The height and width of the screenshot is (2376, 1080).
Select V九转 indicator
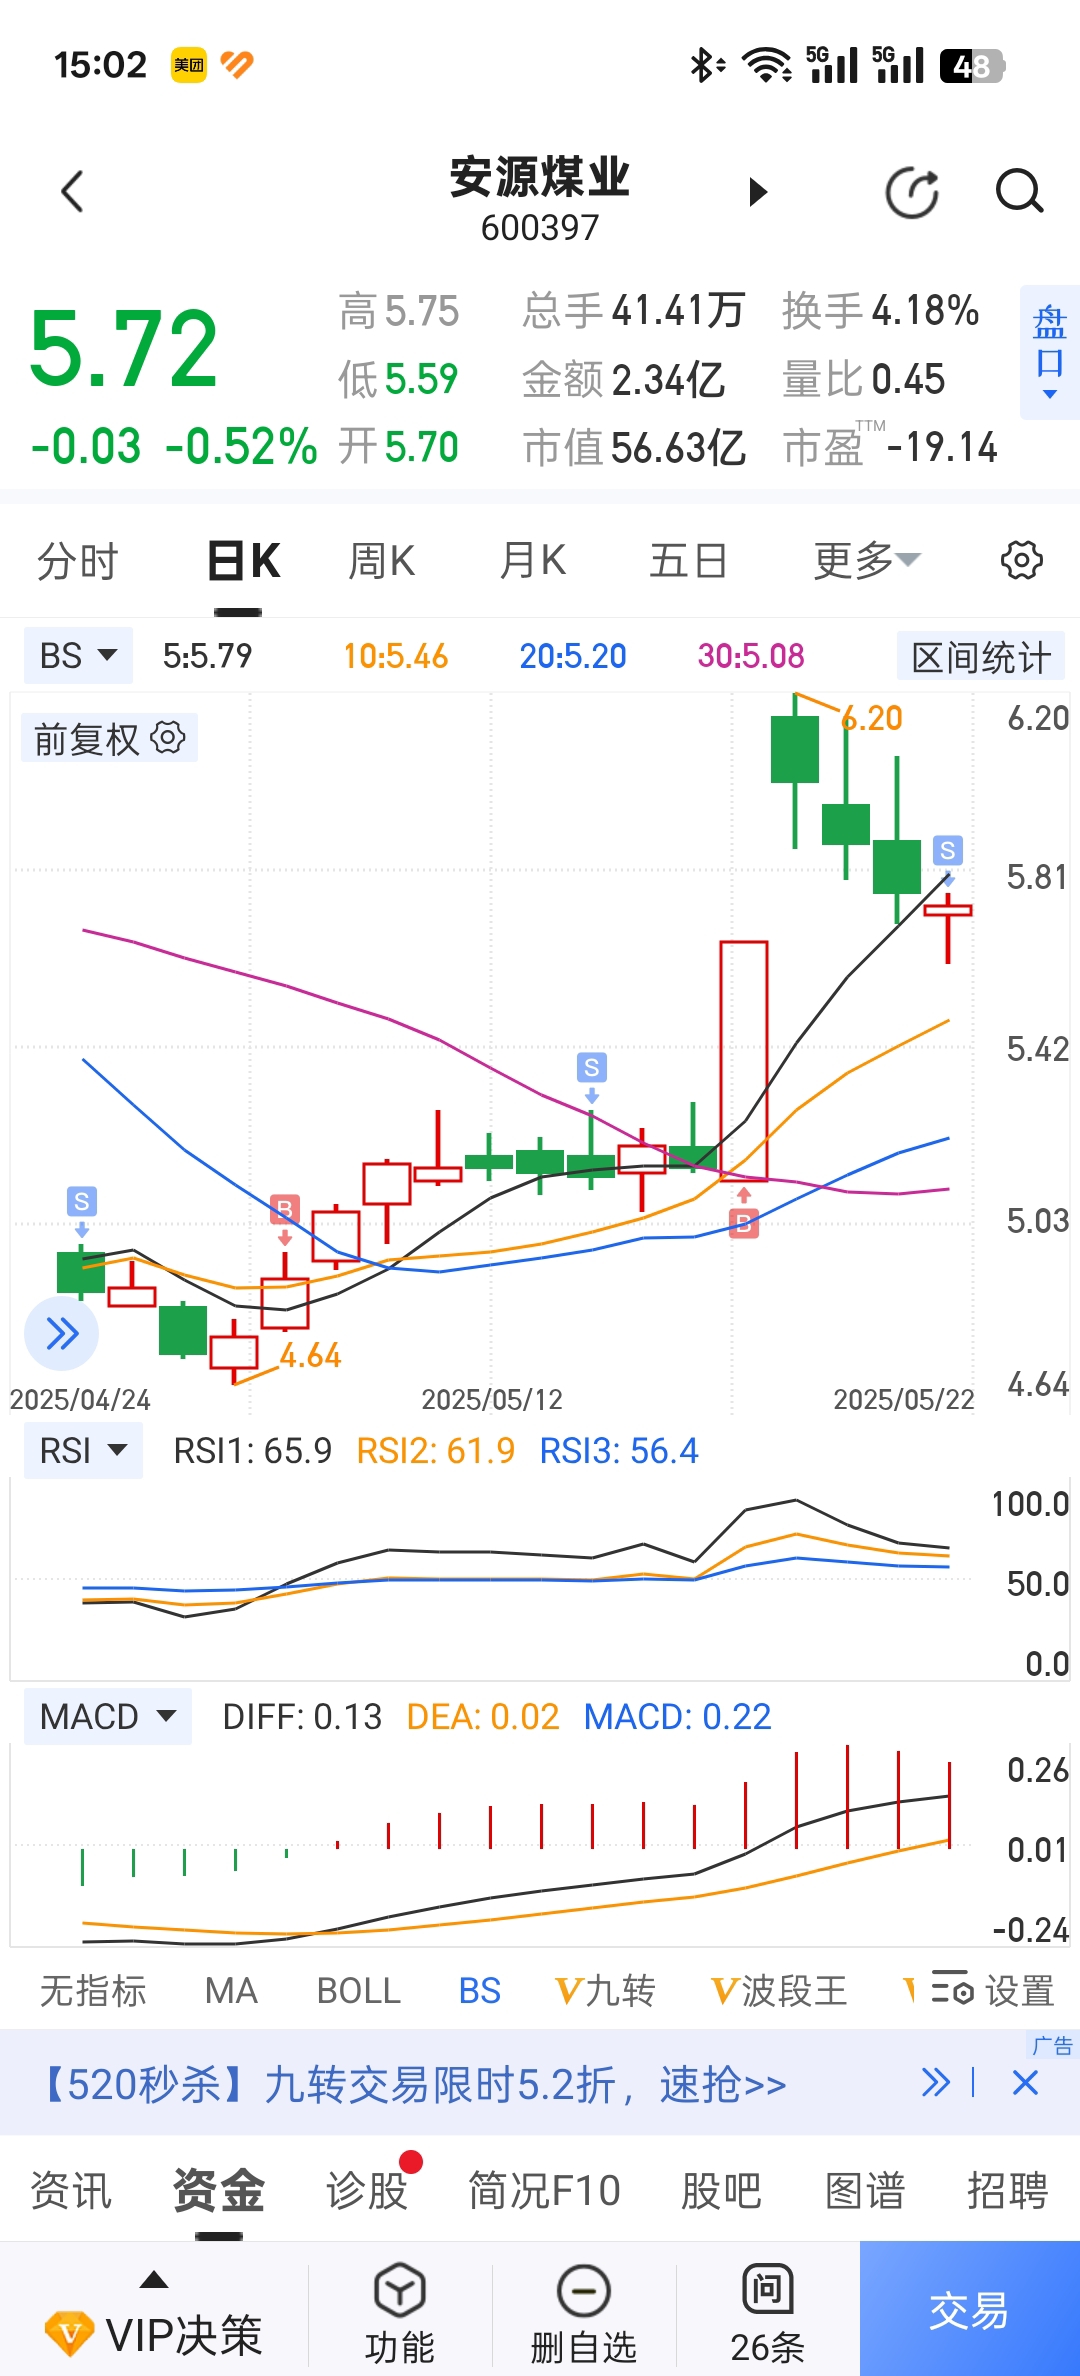(605, 1990)
